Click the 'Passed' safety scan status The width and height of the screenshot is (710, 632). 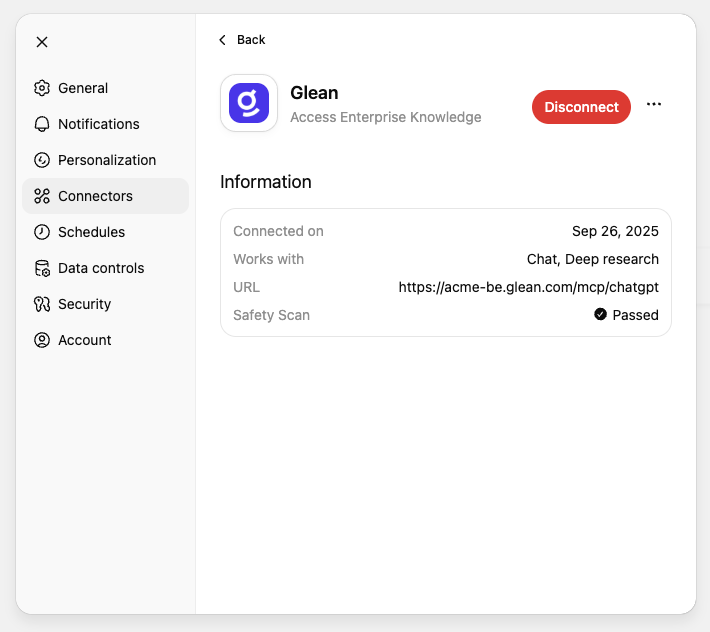point(635,315)
